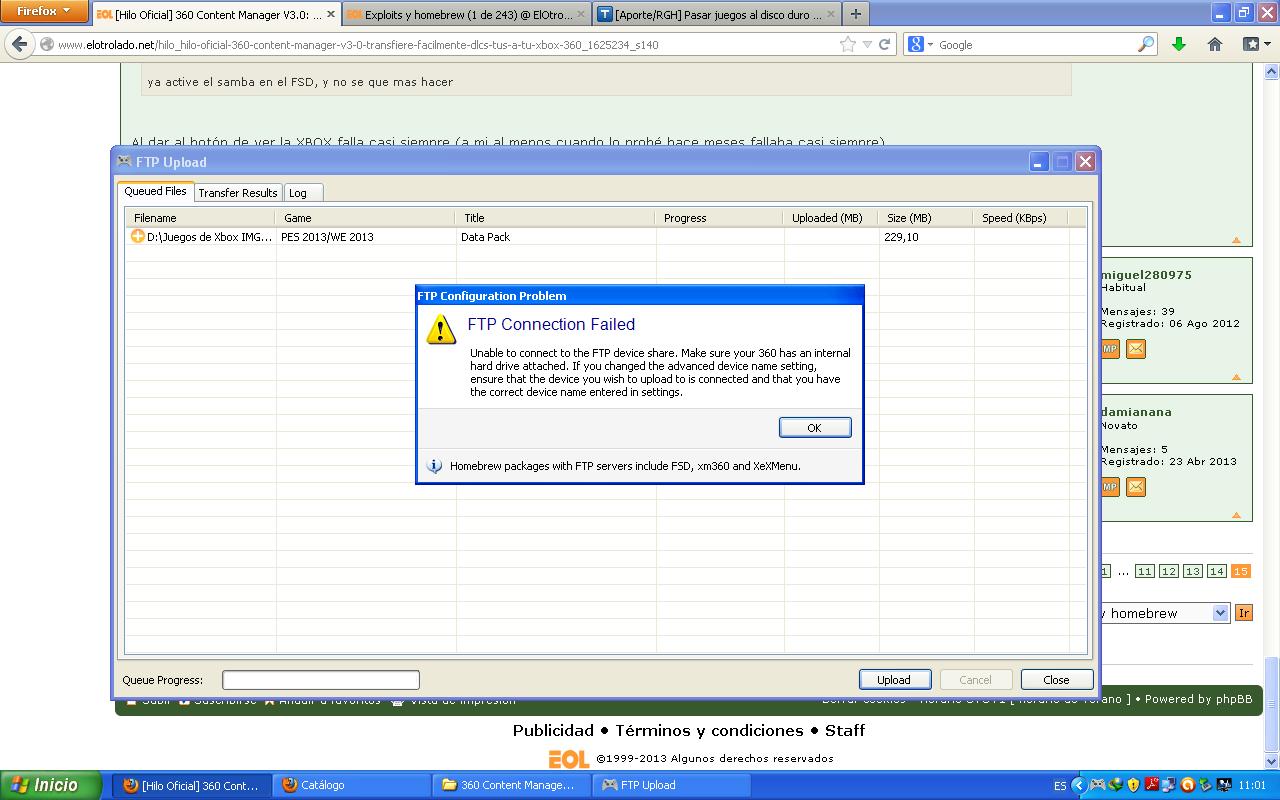
Task: Click the blue info icon in dialog footer
Action: 434,466
